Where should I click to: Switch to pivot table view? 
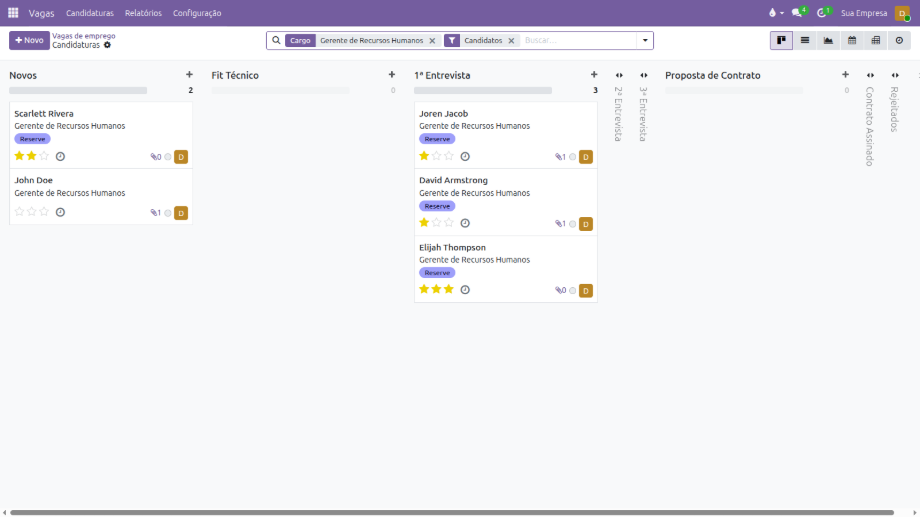click(876, 40)
